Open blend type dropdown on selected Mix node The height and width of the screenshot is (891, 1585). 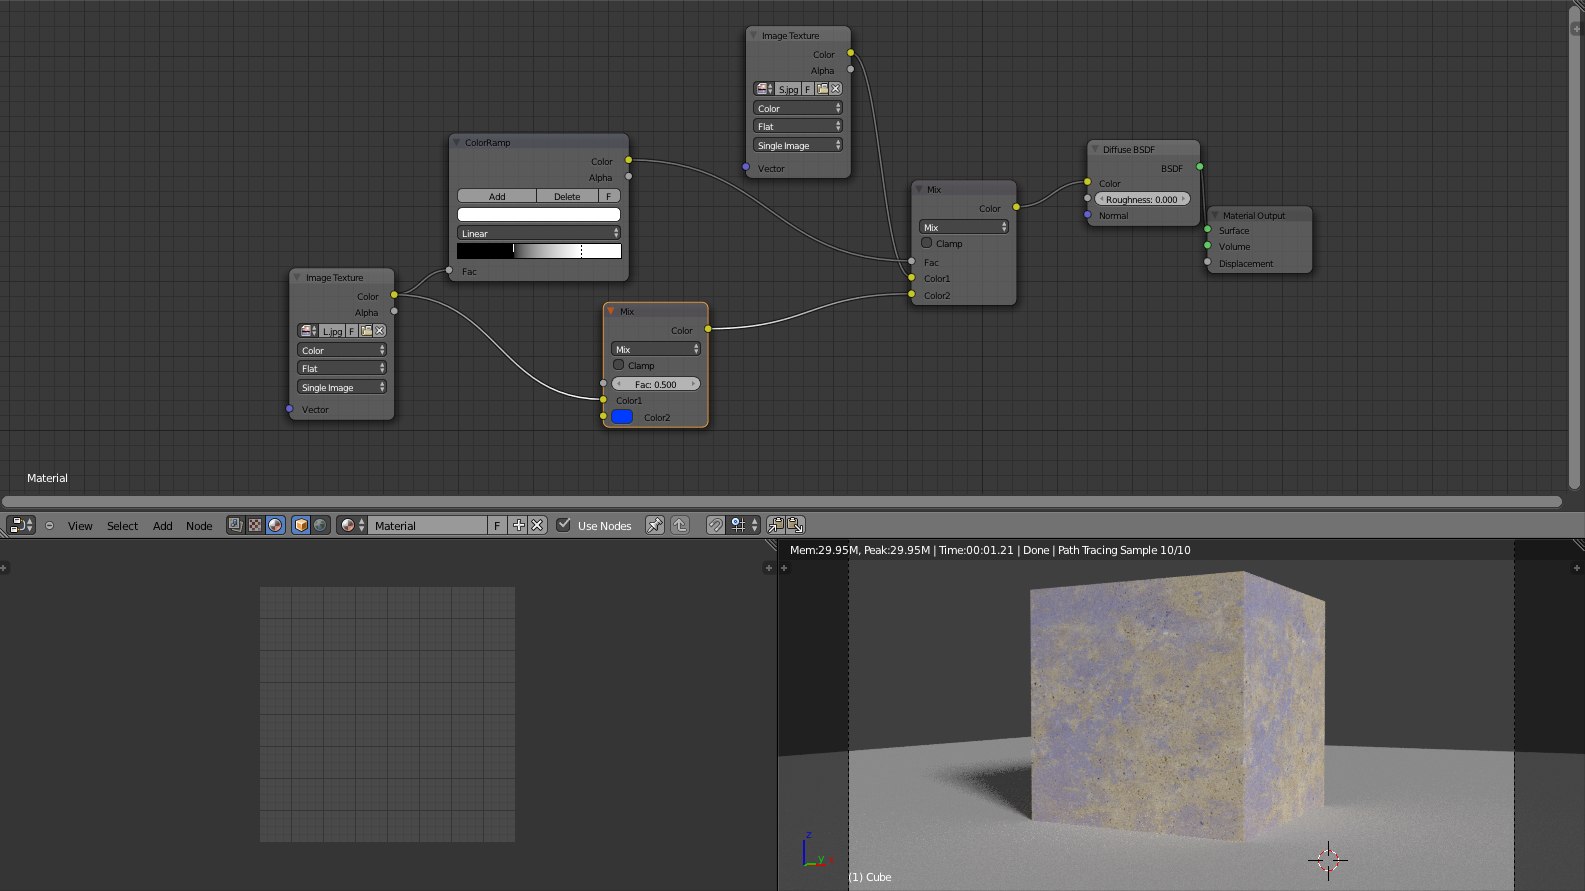pyautogui.click(x=656, y=349)
